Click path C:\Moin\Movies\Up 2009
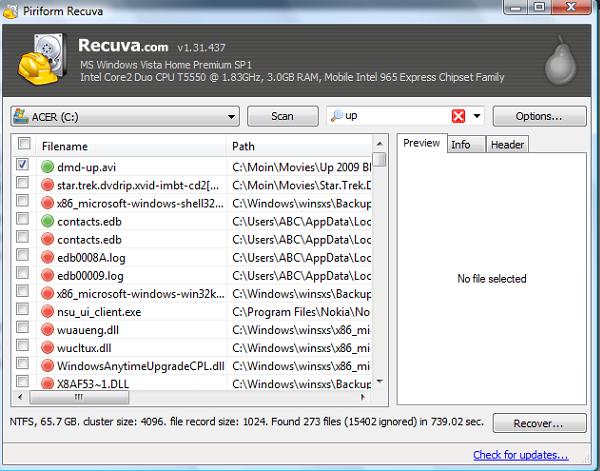The height and width of the screenshot is (471, 600). click(302, 167)
